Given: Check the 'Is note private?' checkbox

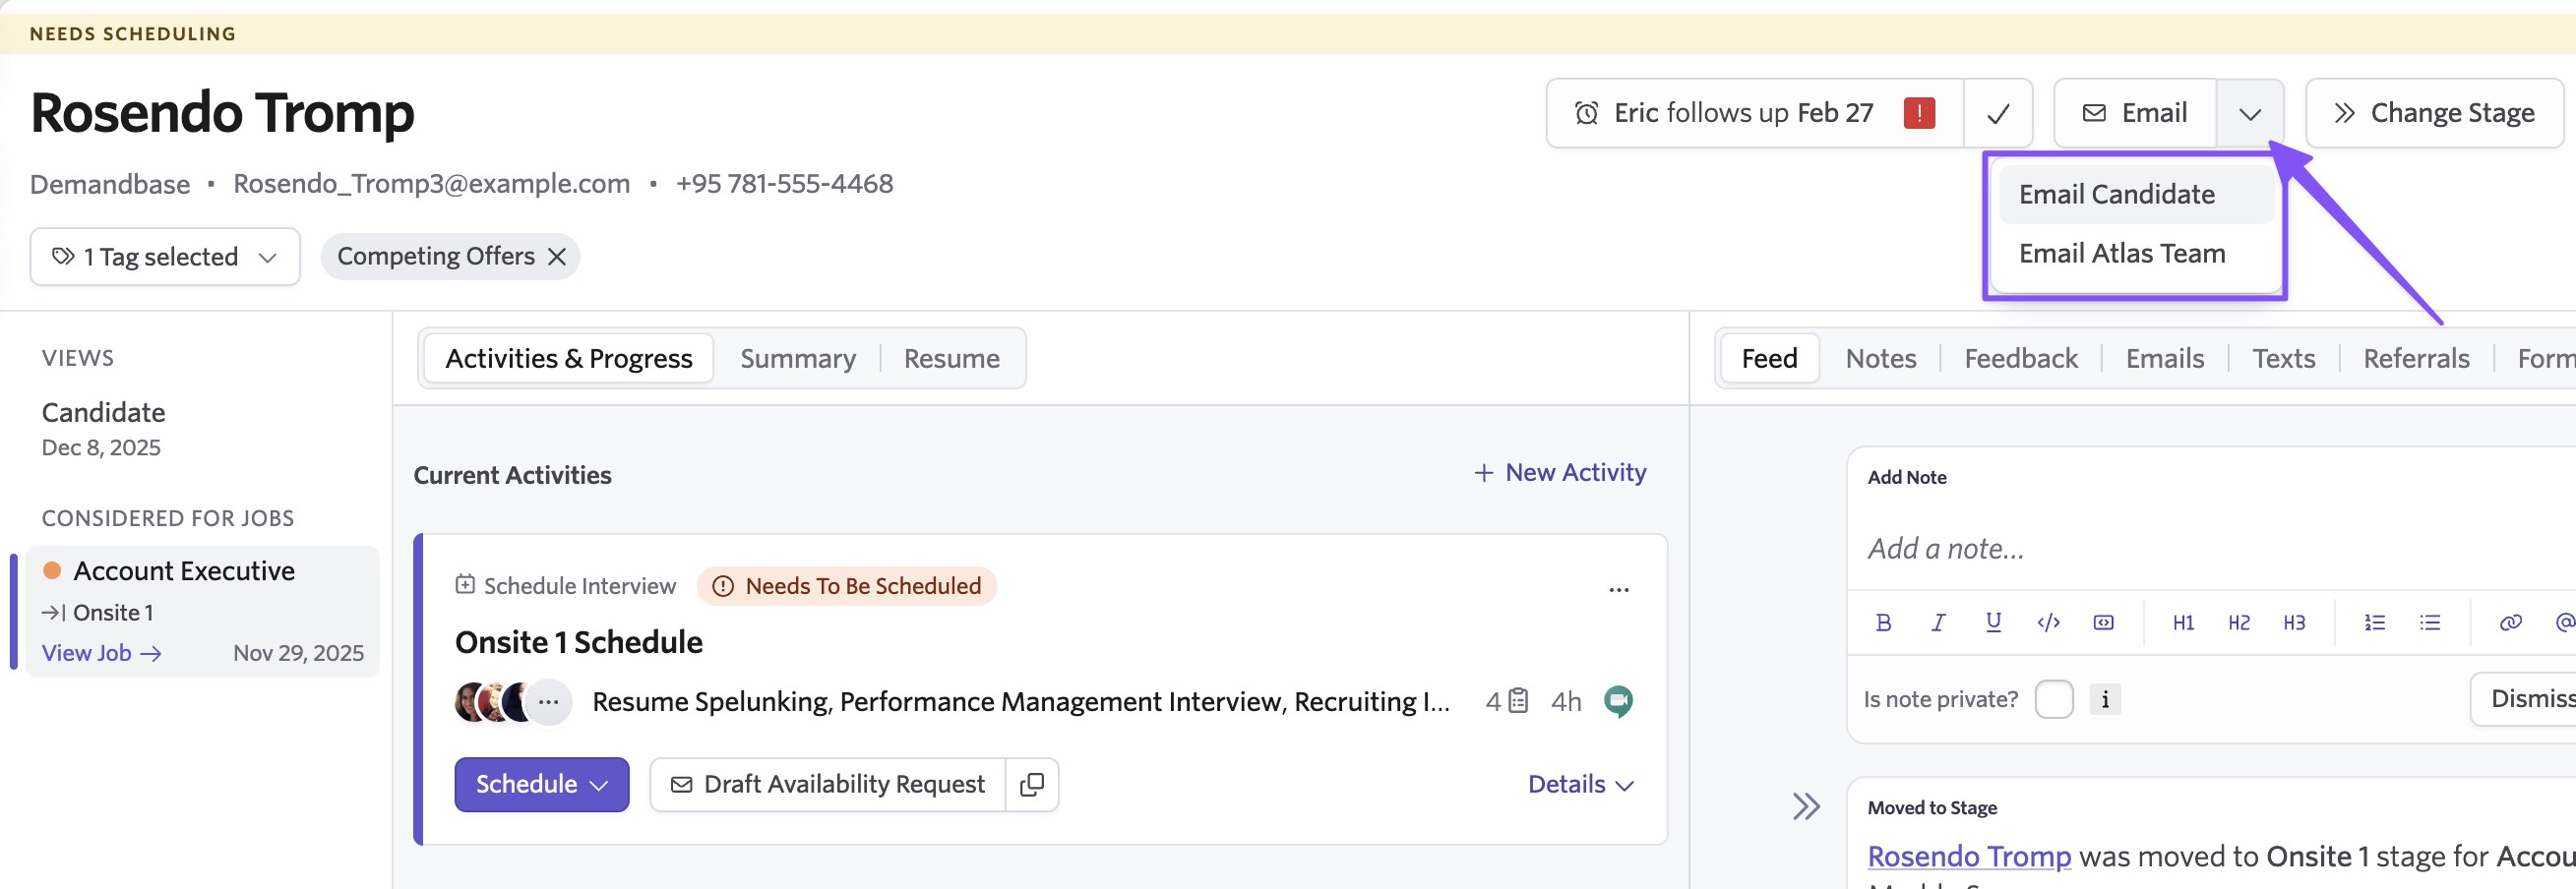Looking at the screenshot, I should coord(2053,699).
